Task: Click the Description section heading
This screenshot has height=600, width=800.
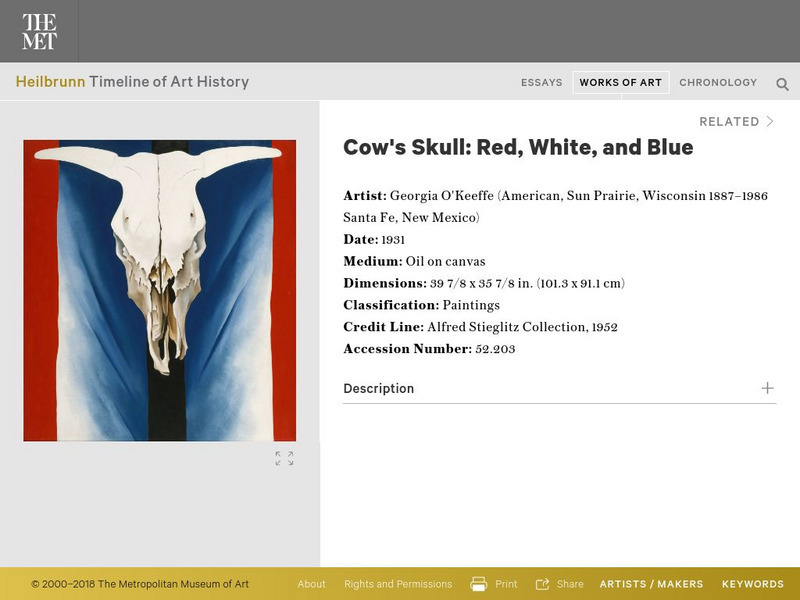Action: [x=379, y=388]
